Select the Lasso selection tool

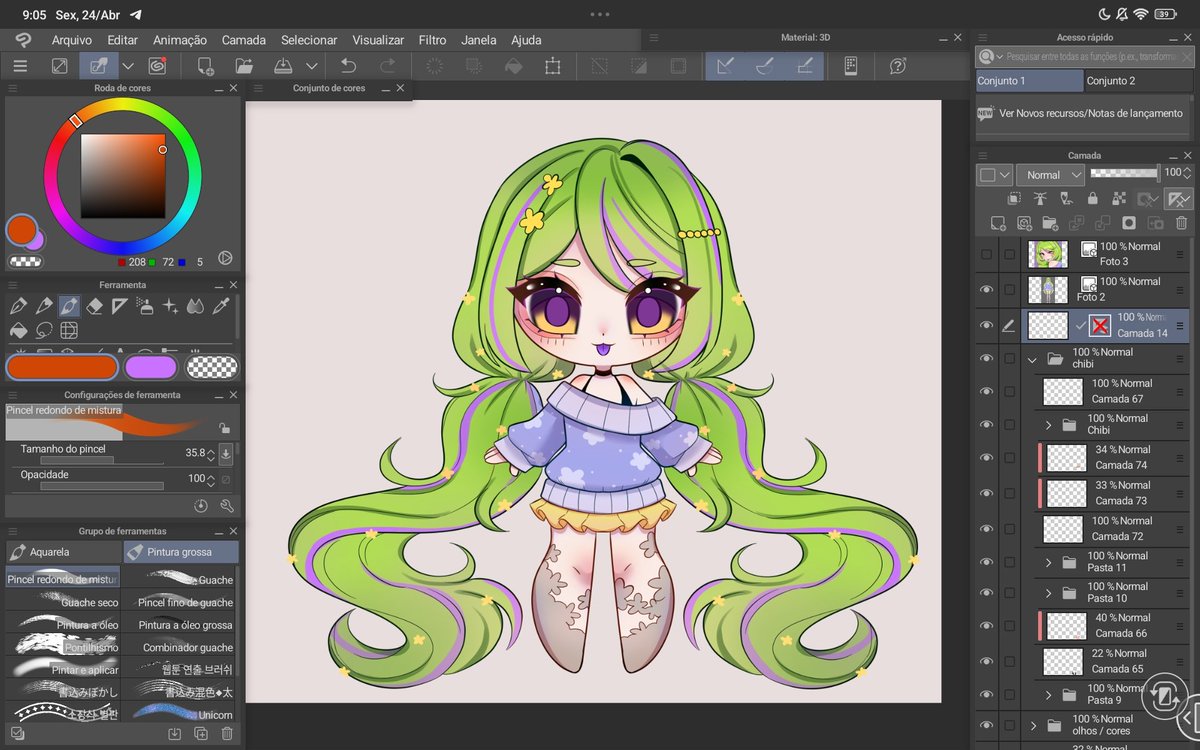pyautogui.click(x=44, y=331)
